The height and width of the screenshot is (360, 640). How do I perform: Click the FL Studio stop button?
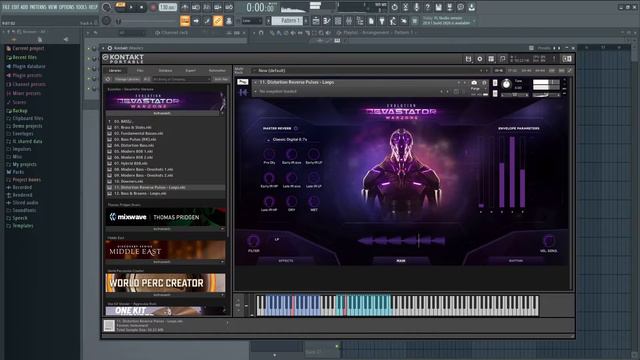coord(142,7)
